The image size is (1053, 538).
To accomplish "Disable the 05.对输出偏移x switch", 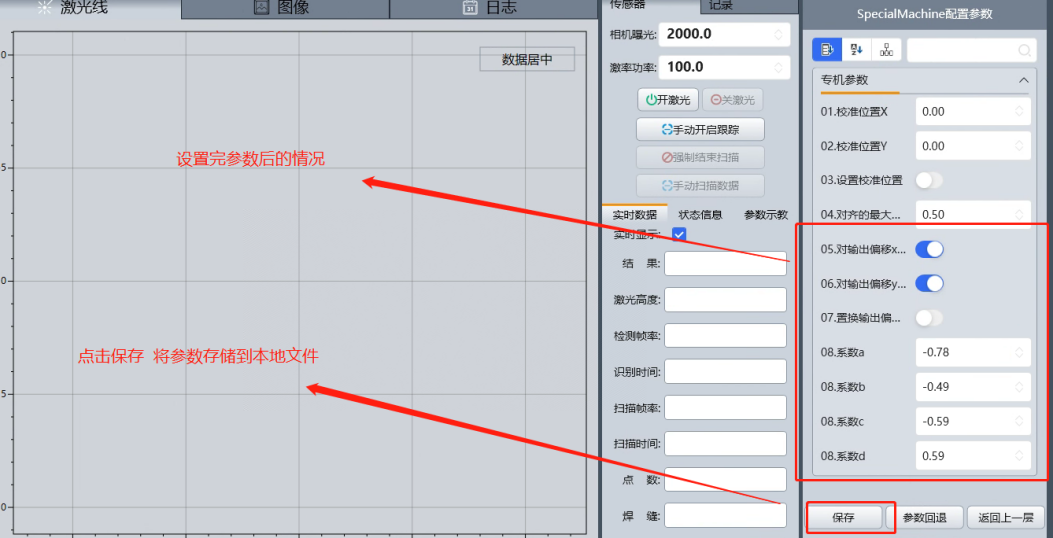I will click(x=930, y=249).
